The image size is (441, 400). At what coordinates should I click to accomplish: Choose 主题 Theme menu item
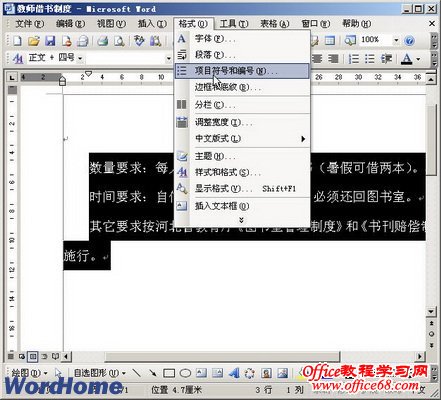[242, 156]
